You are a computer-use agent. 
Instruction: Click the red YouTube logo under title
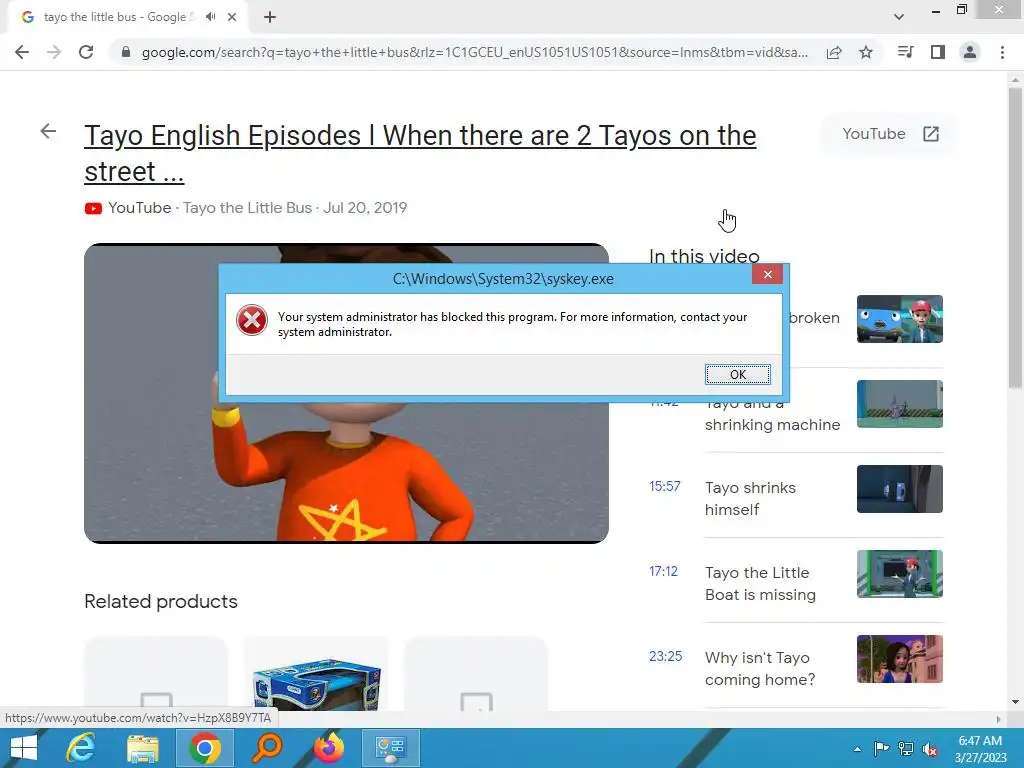93,208
